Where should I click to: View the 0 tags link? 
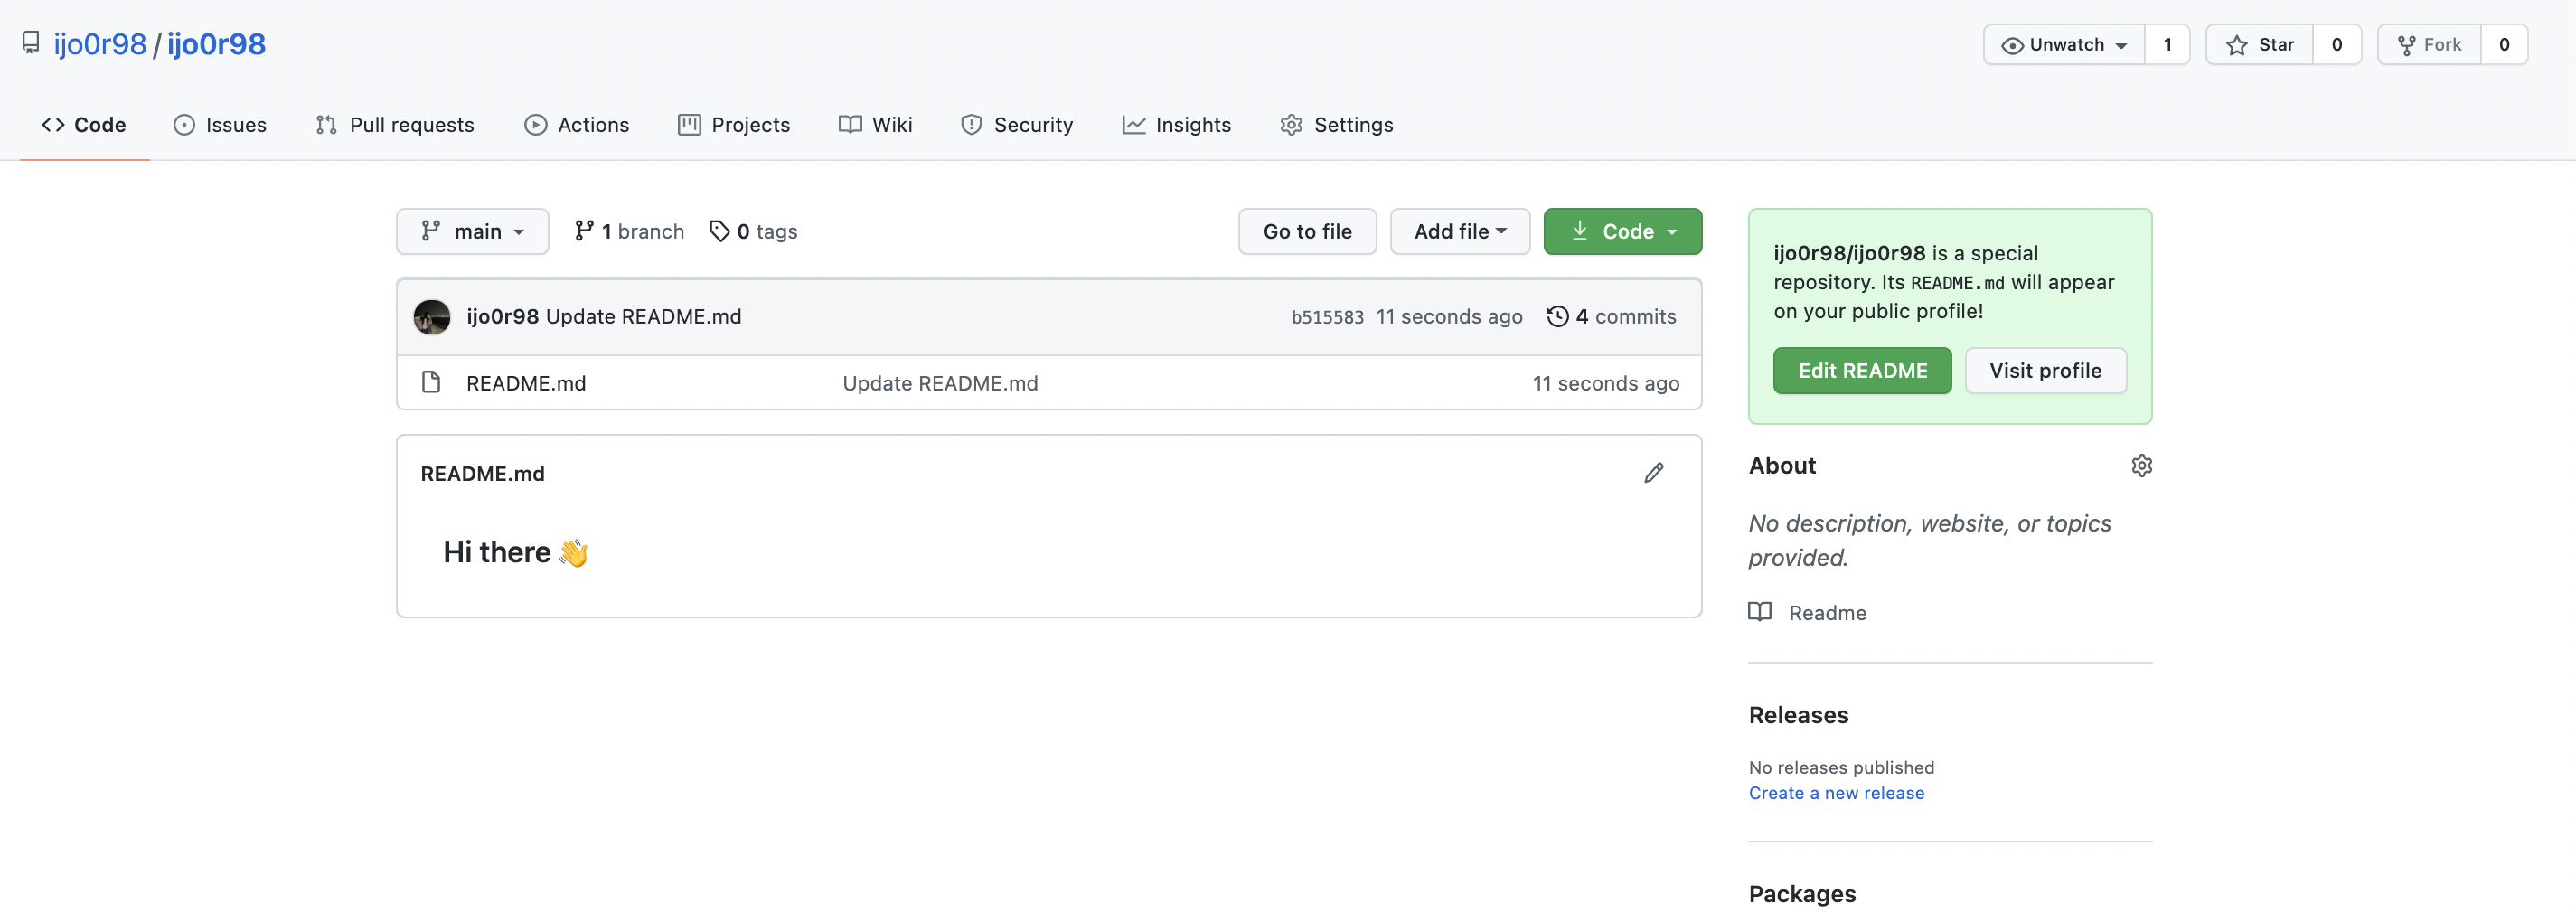point(753,232)
